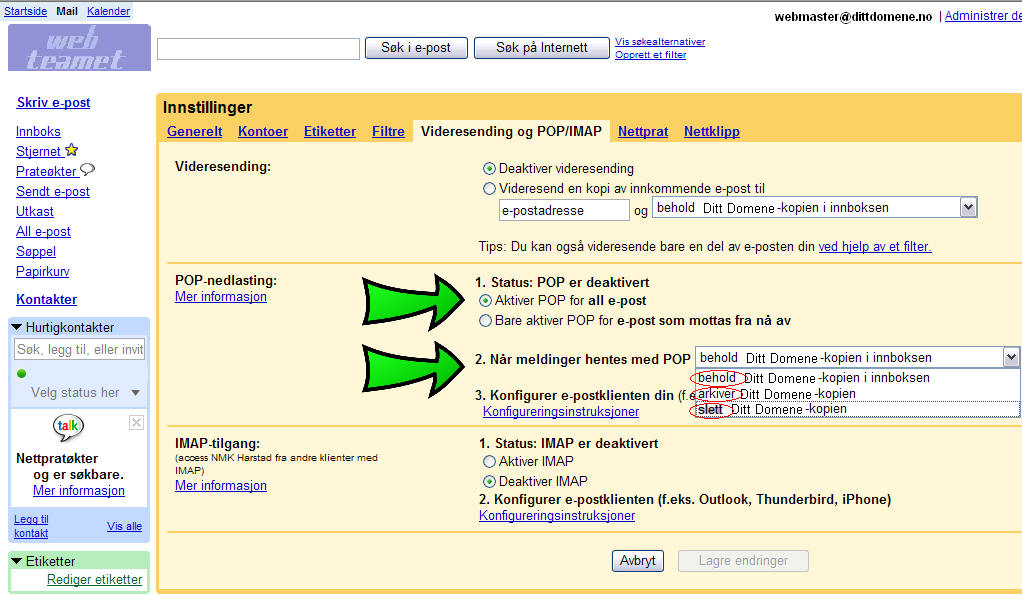Click Rediger etiketter link
The width and height of the screenshot is (1022, 595).
pos(95,579)
